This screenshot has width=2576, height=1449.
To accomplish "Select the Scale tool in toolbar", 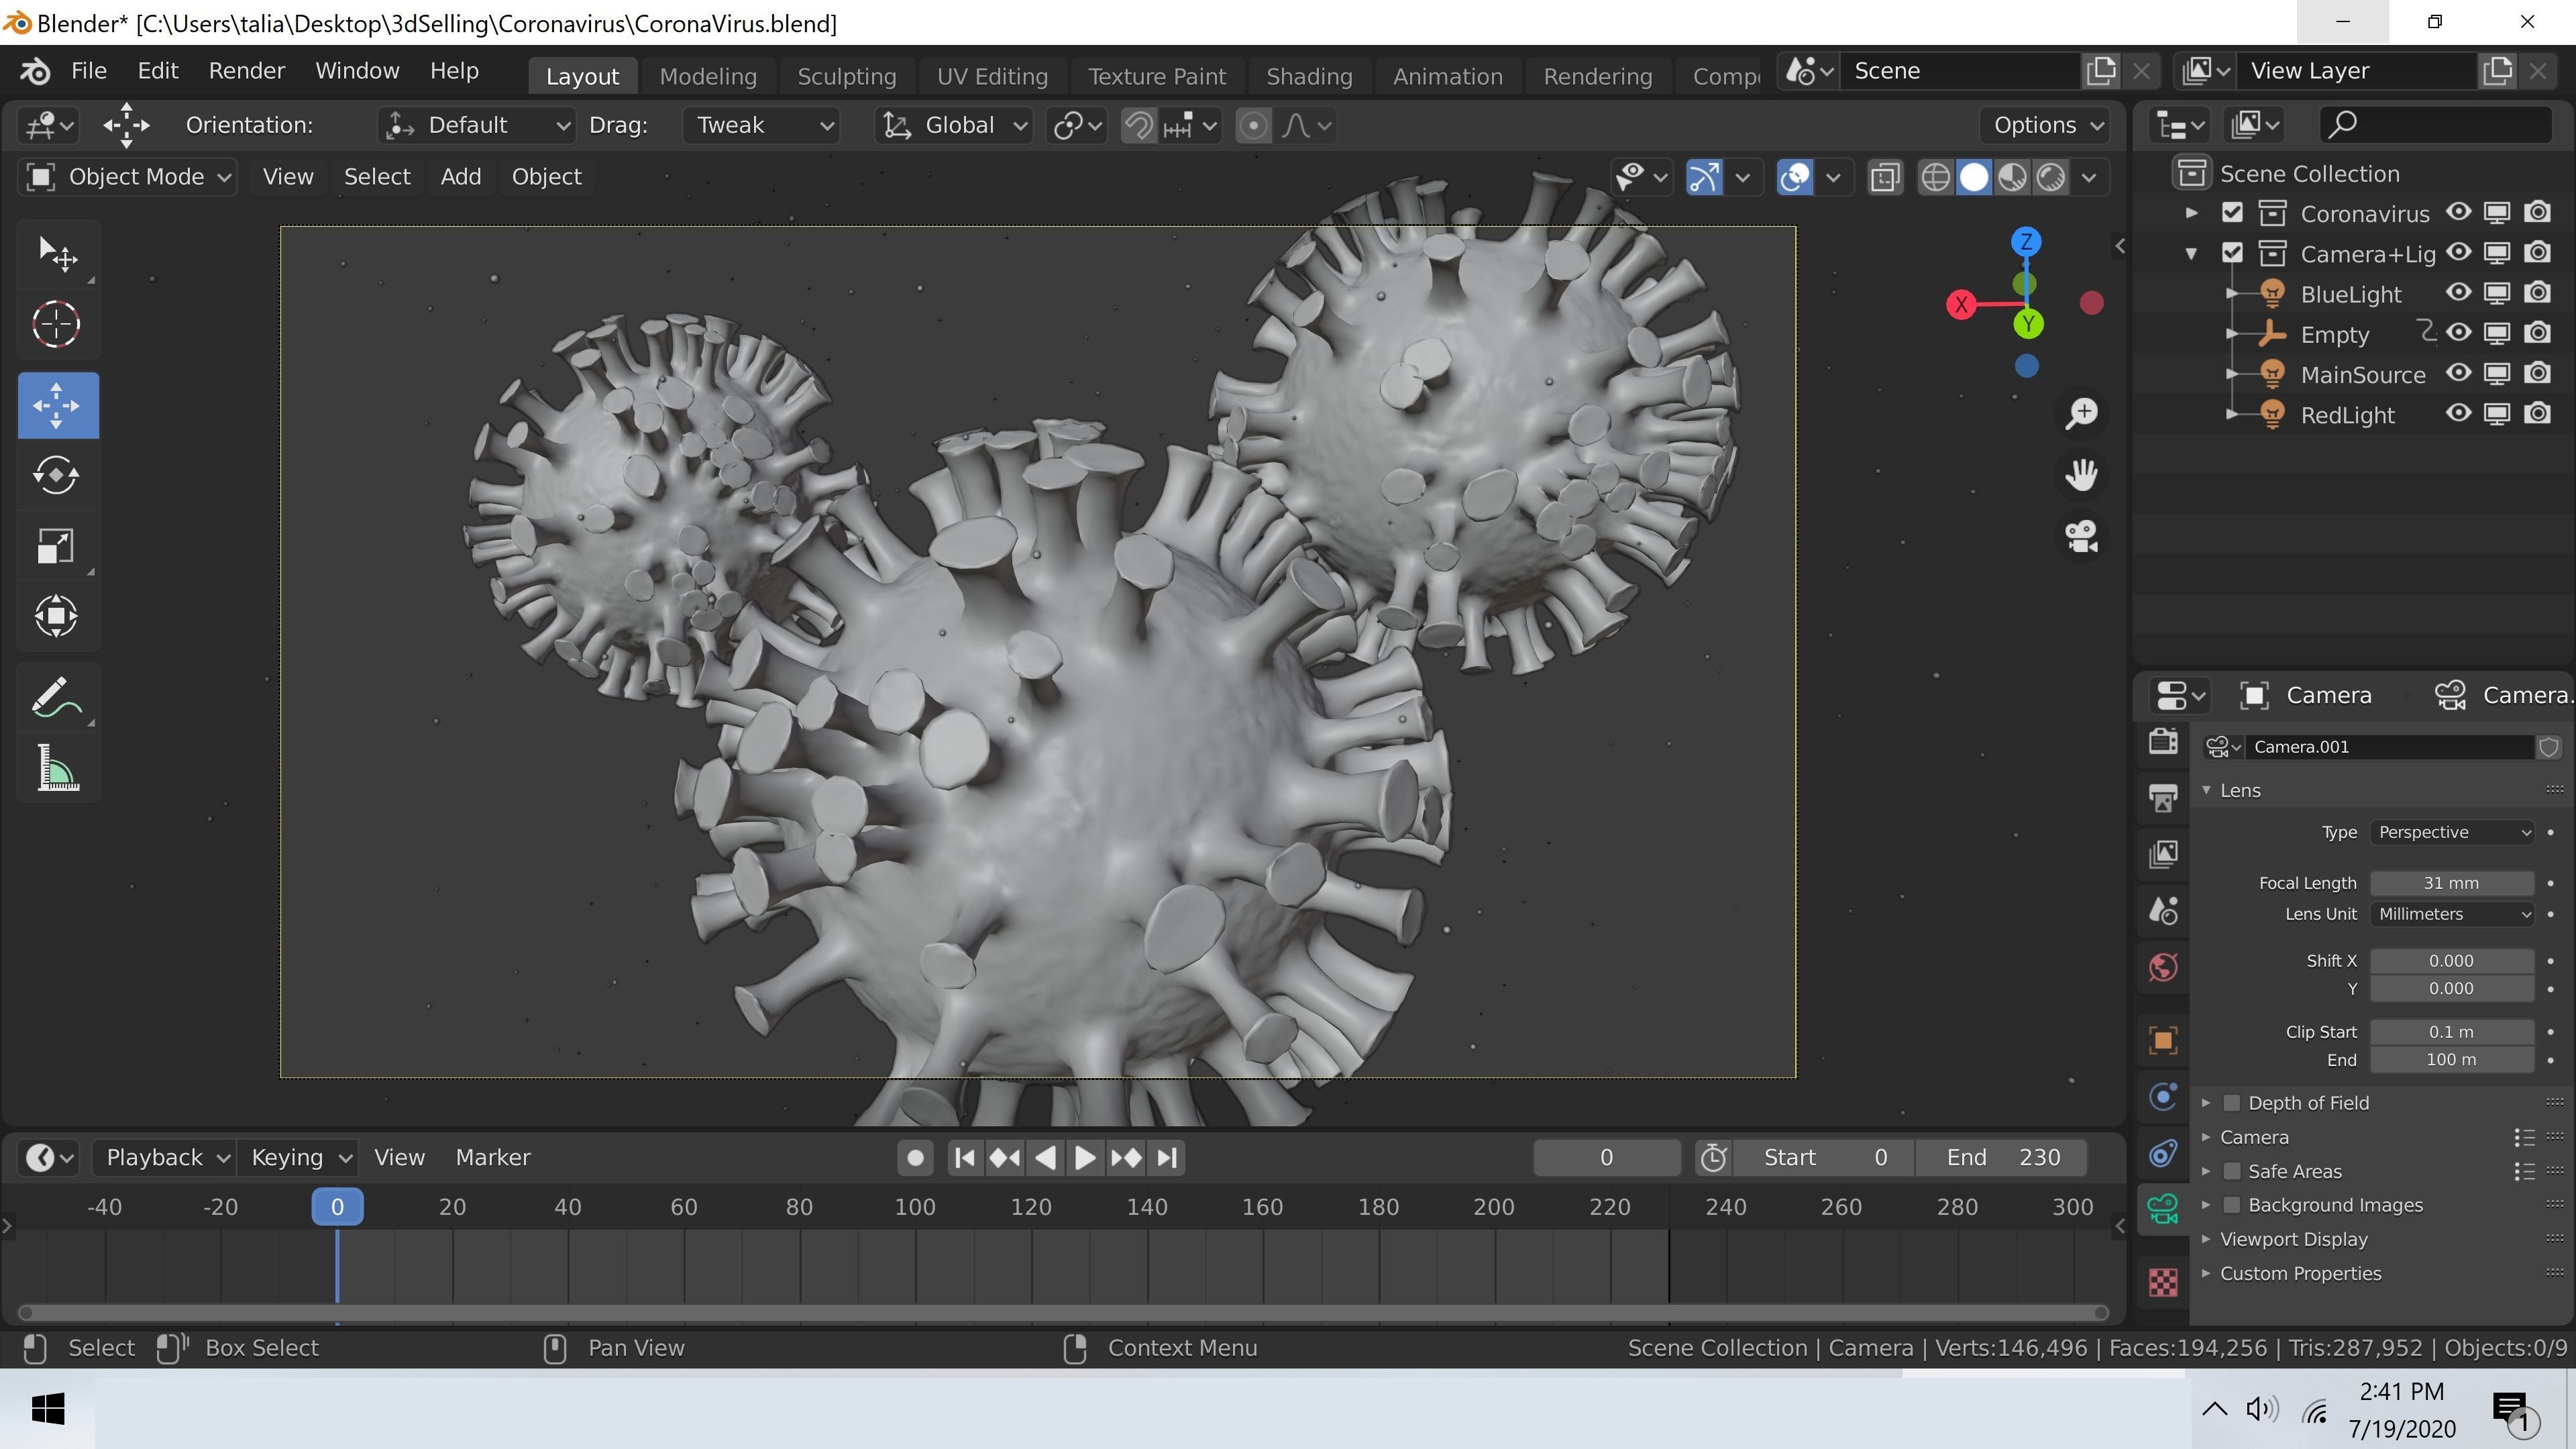I will (57, 546).
